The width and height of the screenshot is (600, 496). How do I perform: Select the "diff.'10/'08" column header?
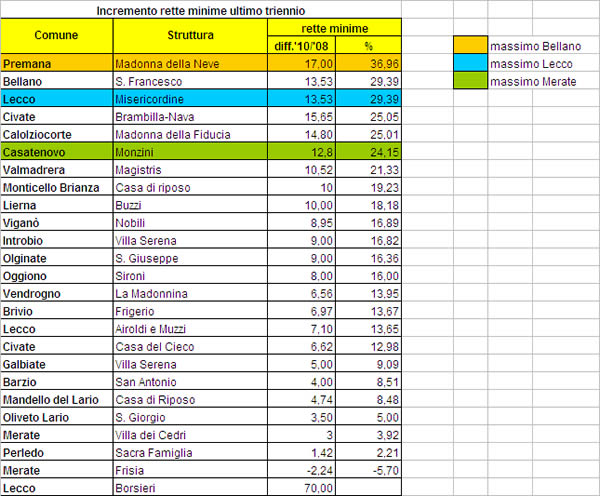pos(302,45)
